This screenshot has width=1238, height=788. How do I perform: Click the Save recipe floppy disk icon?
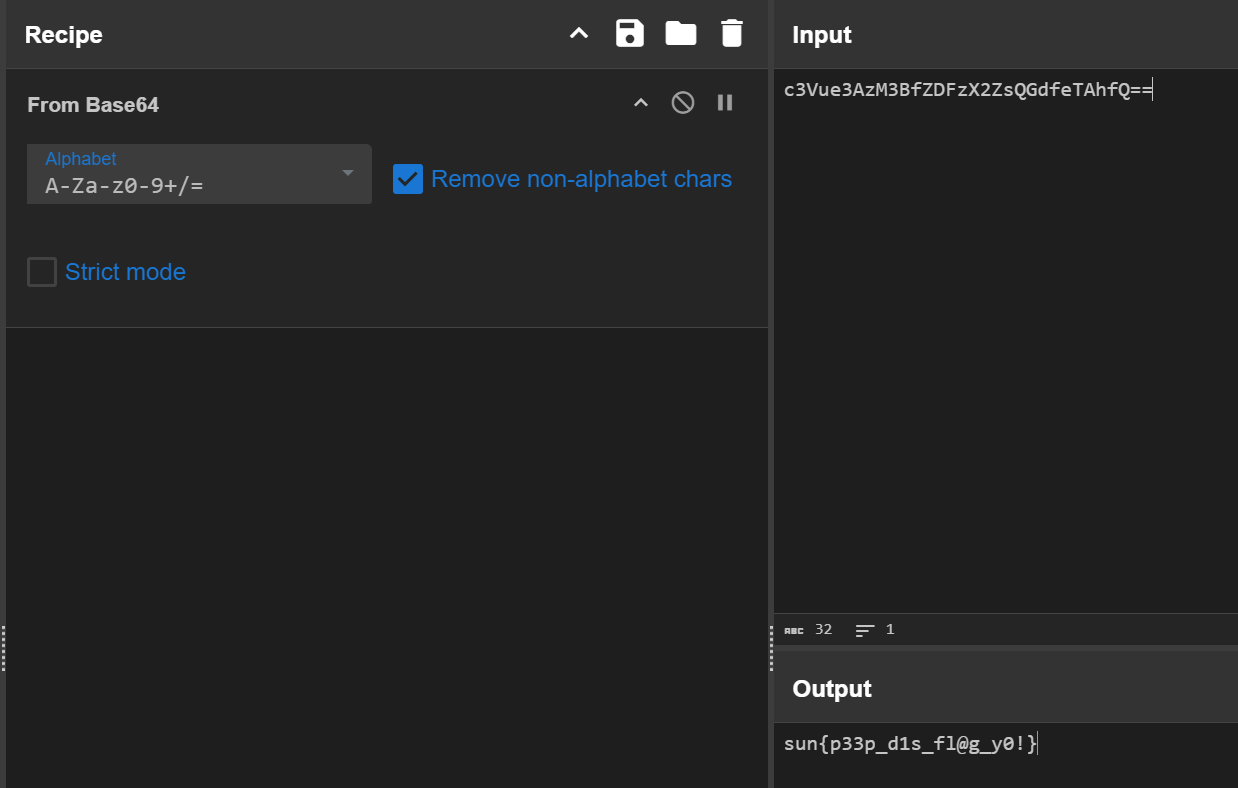point(630,34)
